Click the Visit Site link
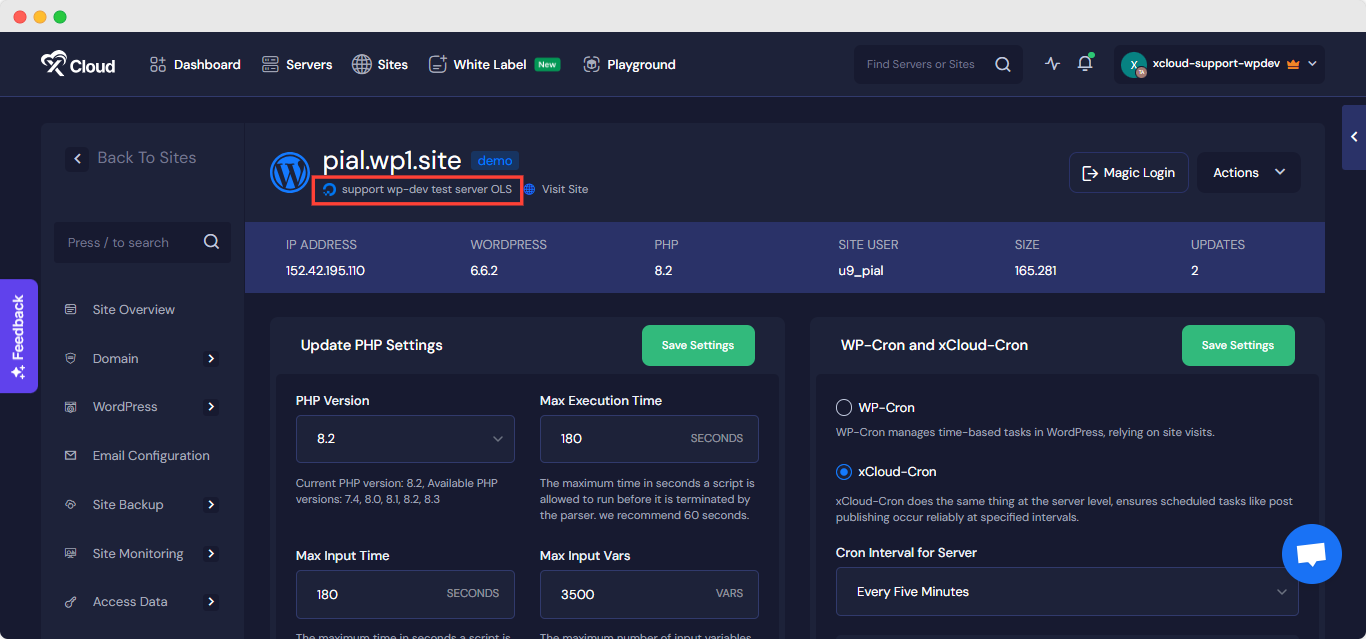This screenshot has height=639, width=1366. [557, 189]
